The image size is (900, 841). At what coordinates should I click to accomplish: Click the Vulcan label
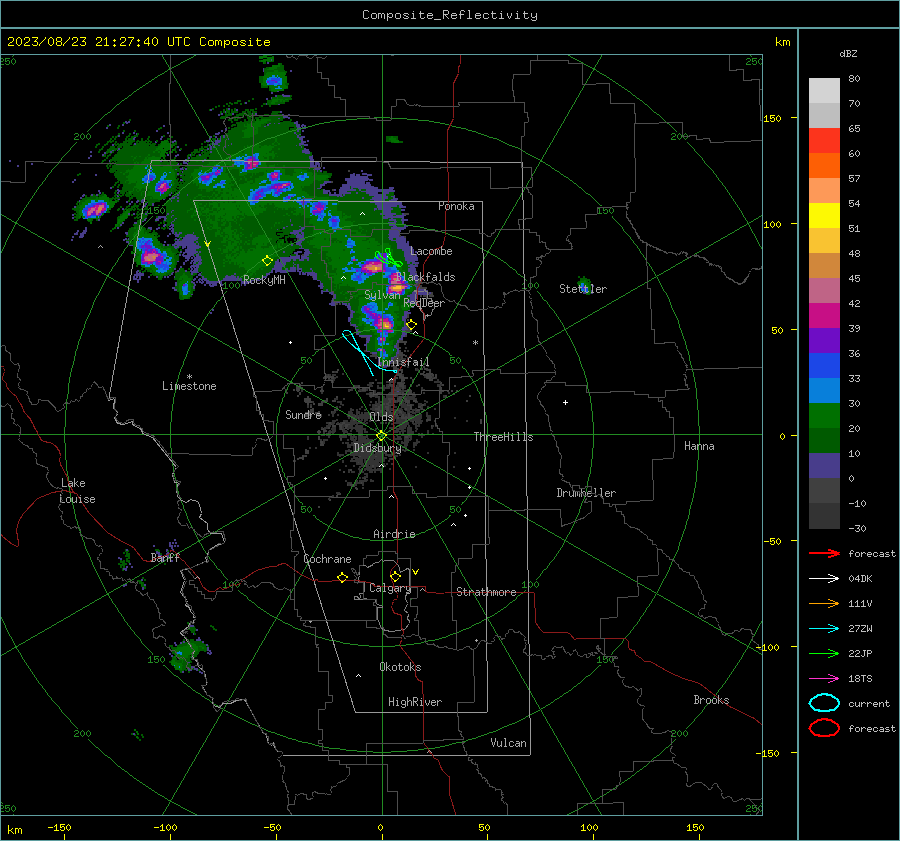[x=508, y=743]
